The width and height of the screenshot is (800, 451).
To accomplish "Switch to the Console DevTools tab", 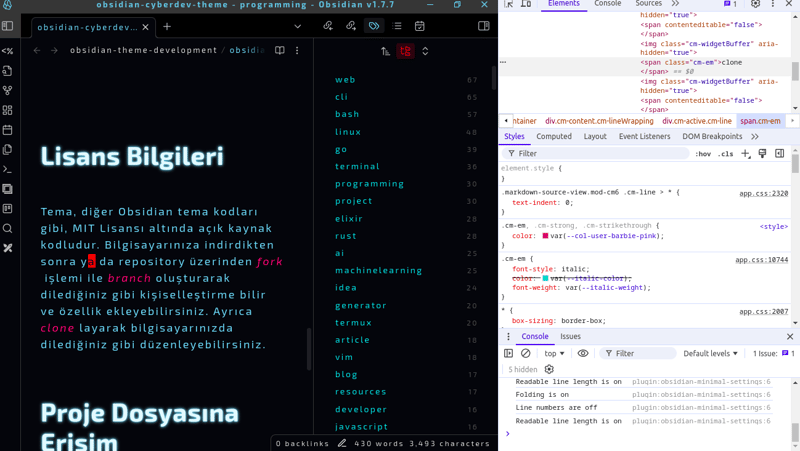I will tap(608, 4).
